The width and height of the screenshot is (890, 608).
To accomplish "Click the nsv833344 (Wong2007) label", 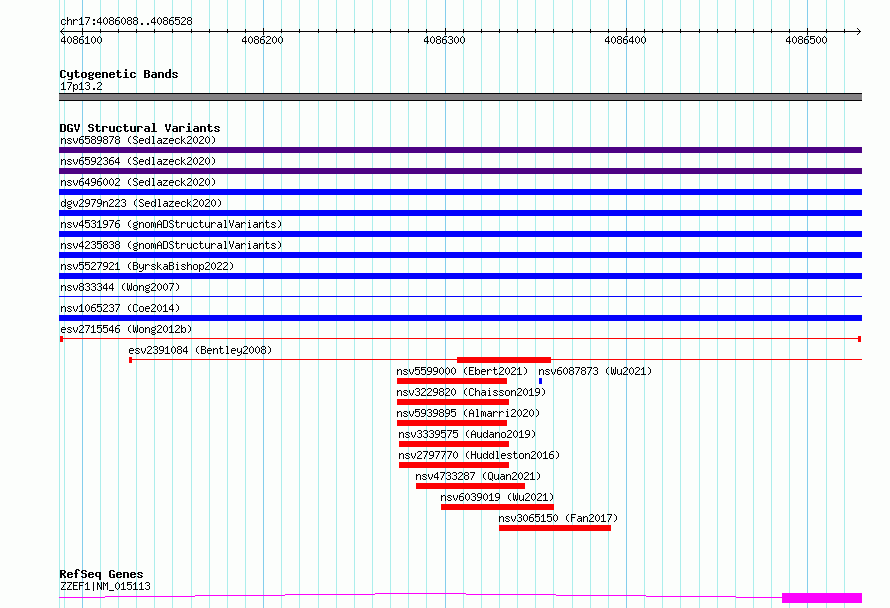I will point(120,287).
